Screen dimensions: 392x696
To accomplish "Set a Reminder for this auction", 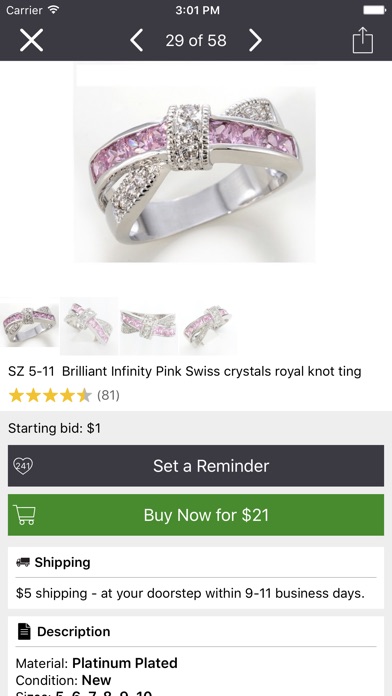I will click(196, 466).
